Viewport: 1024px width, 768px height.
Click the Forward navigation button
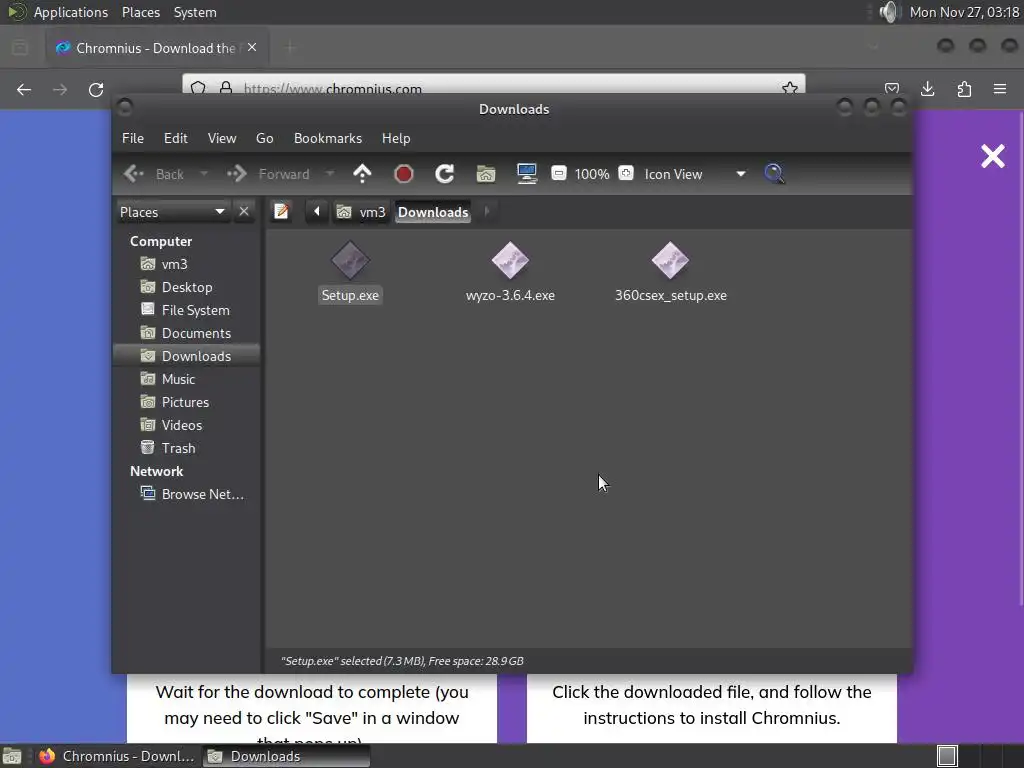tap(268, 174)
